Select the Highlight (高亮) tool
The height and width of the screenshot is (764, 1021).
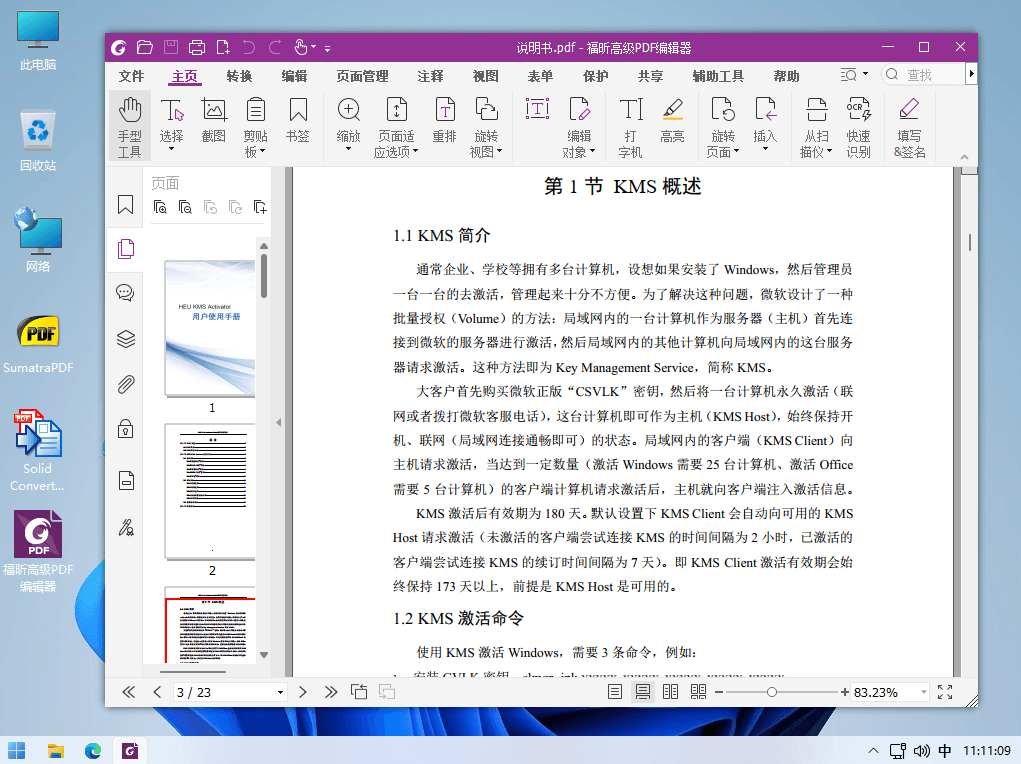(673, 119)
